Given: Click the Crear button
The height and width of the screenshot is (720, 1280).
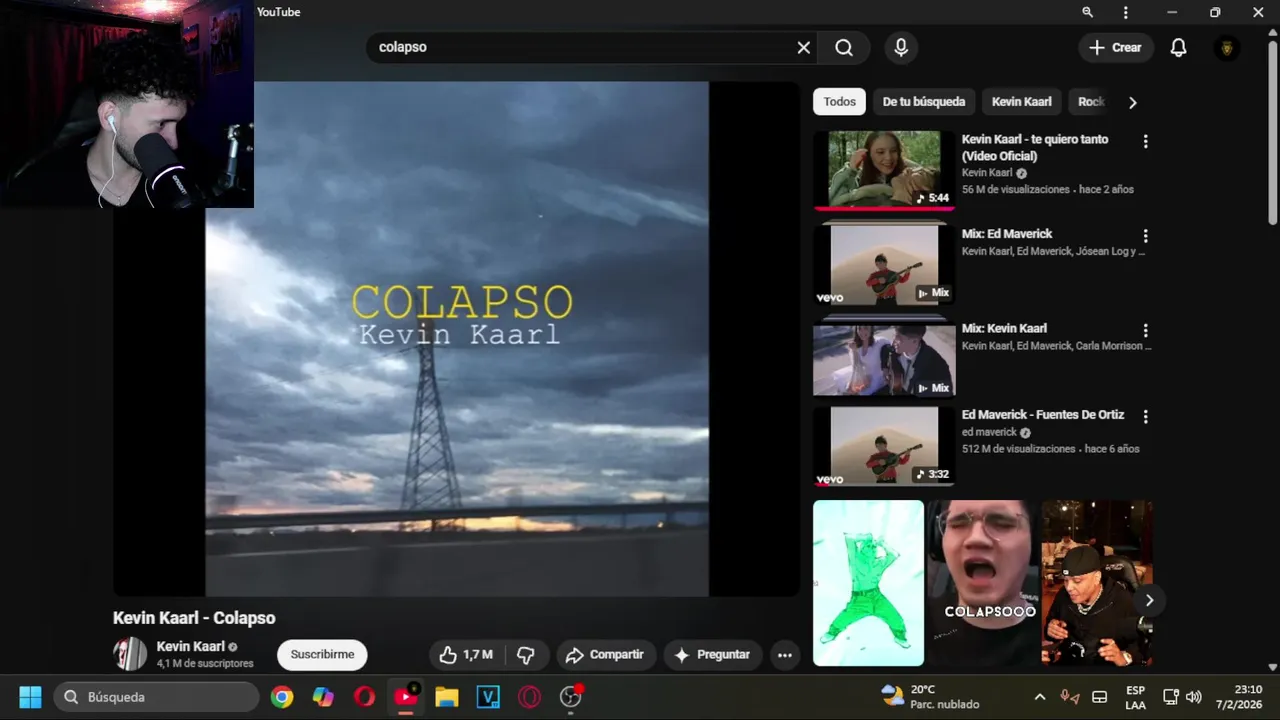Looking at the screenshot, I should pos(1115,48).
